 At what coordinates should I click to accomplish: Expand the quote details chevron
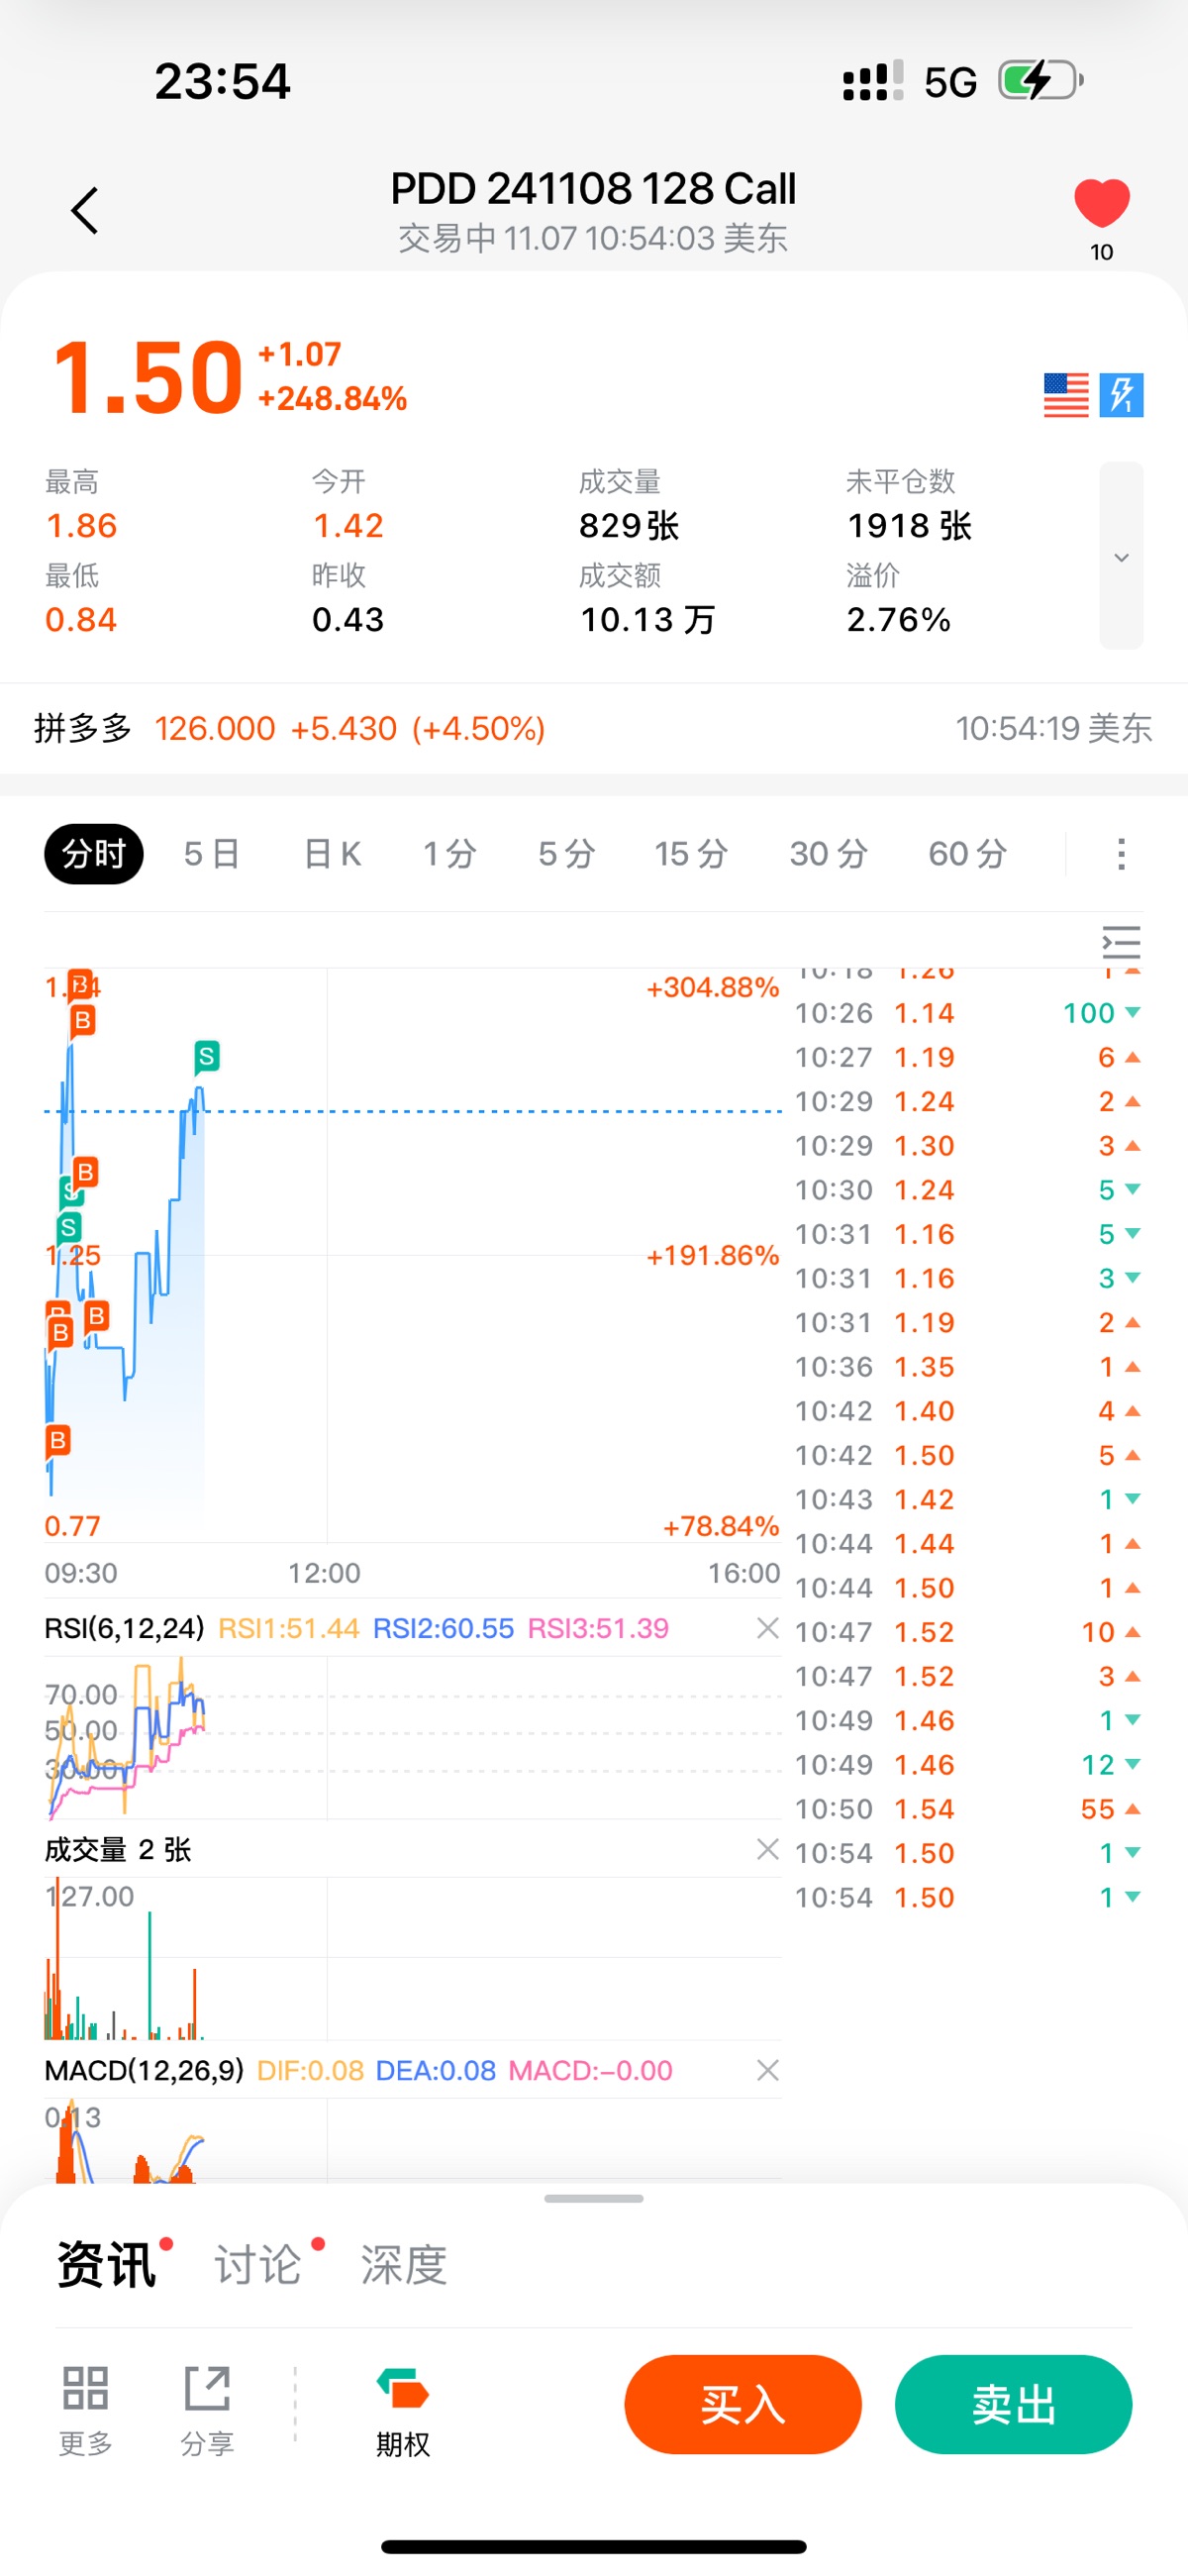coord(1121,556)
